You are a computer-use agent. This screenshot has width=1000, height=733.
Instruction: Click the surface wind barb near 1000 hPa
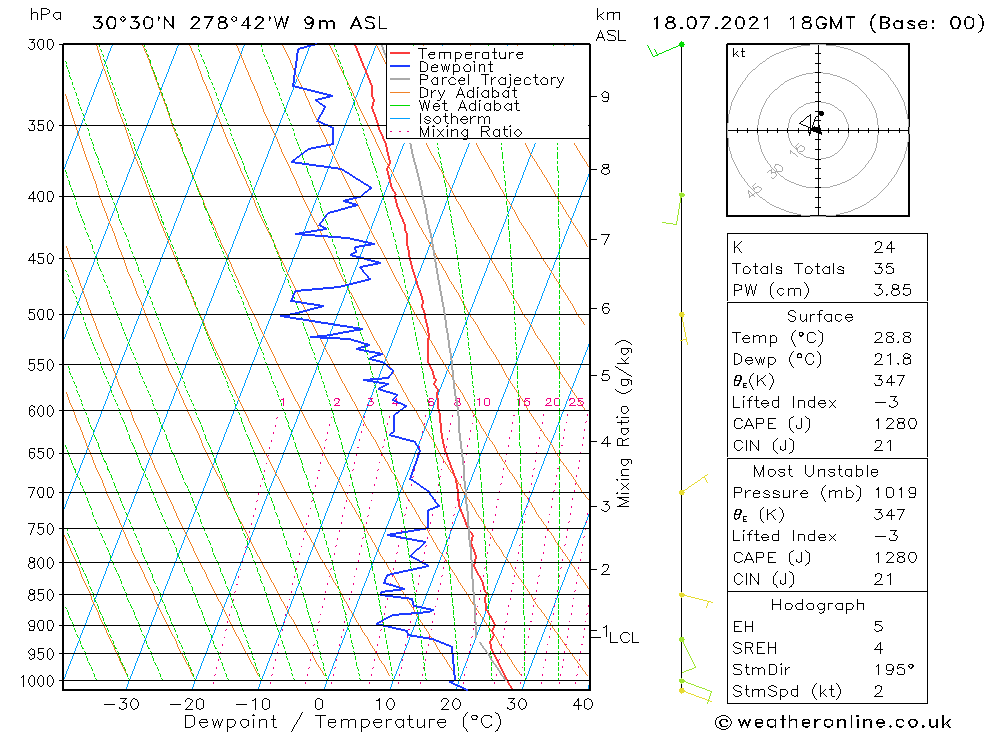[x=696, y=692]
